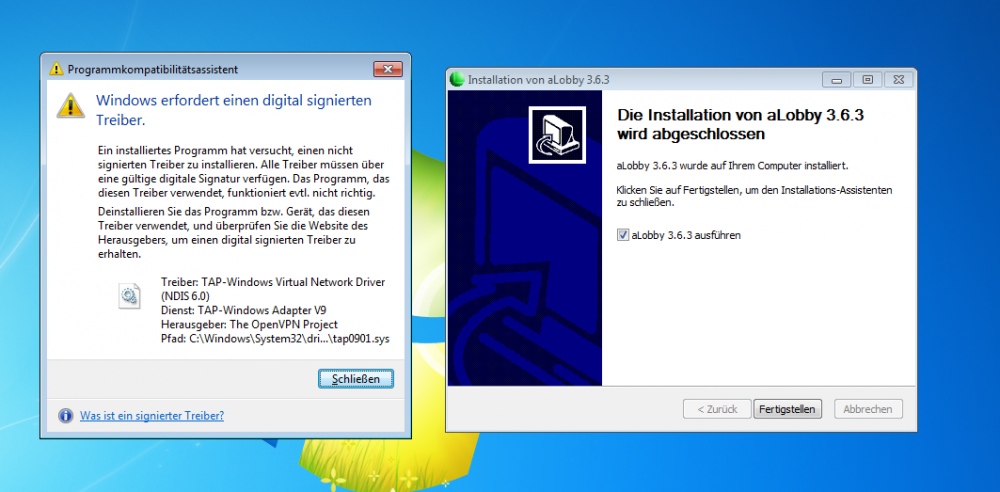
Task: Click the Schließen button in compatibility assistant
Action: pos(356,378)
